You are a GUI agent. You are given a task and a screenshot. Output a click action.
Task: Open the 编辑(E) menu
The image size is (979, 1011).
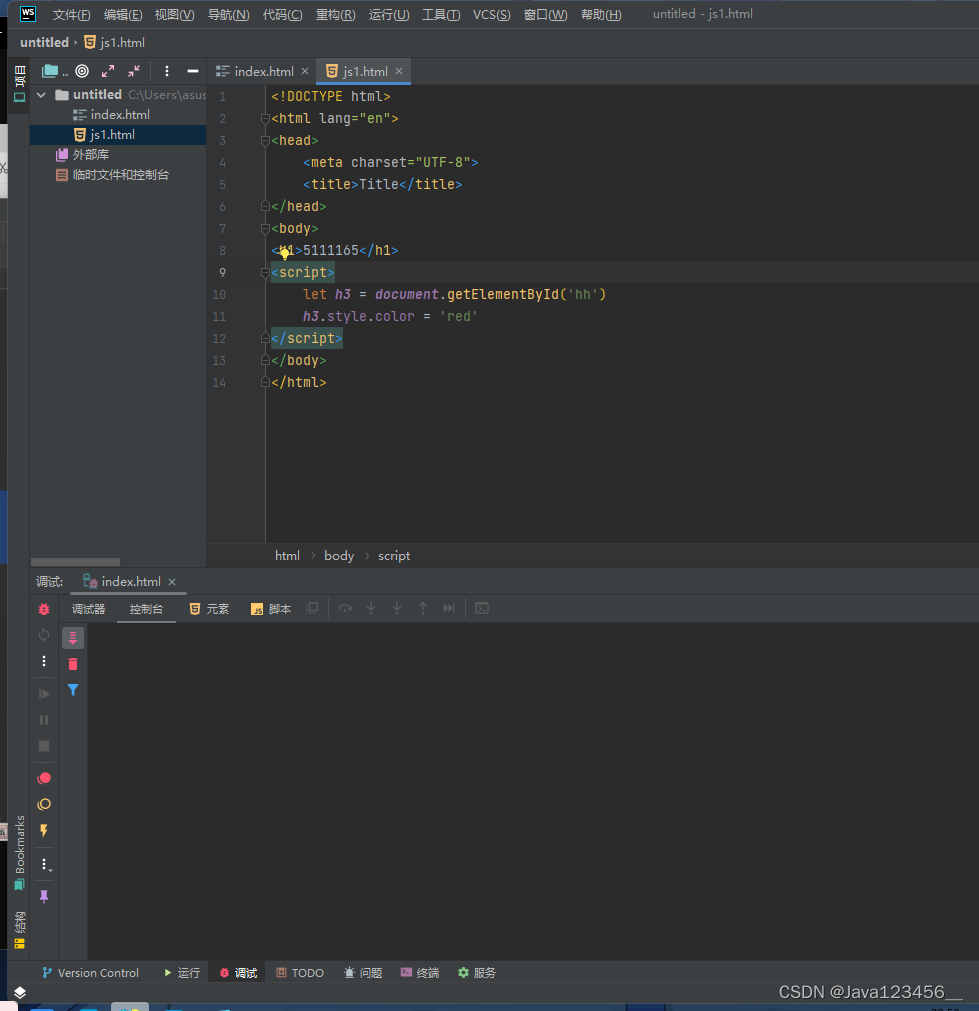coord(123,14)
